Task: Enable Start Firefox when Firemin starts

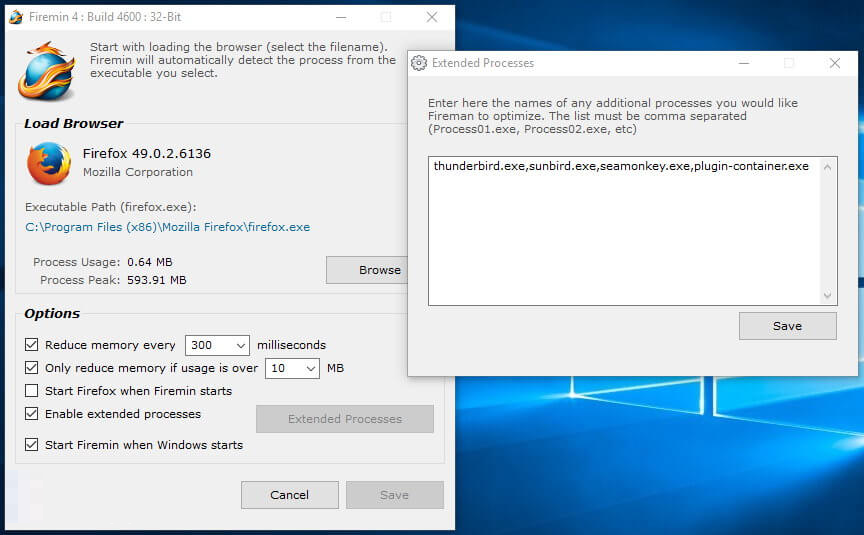Action: (x=31, y=391)
